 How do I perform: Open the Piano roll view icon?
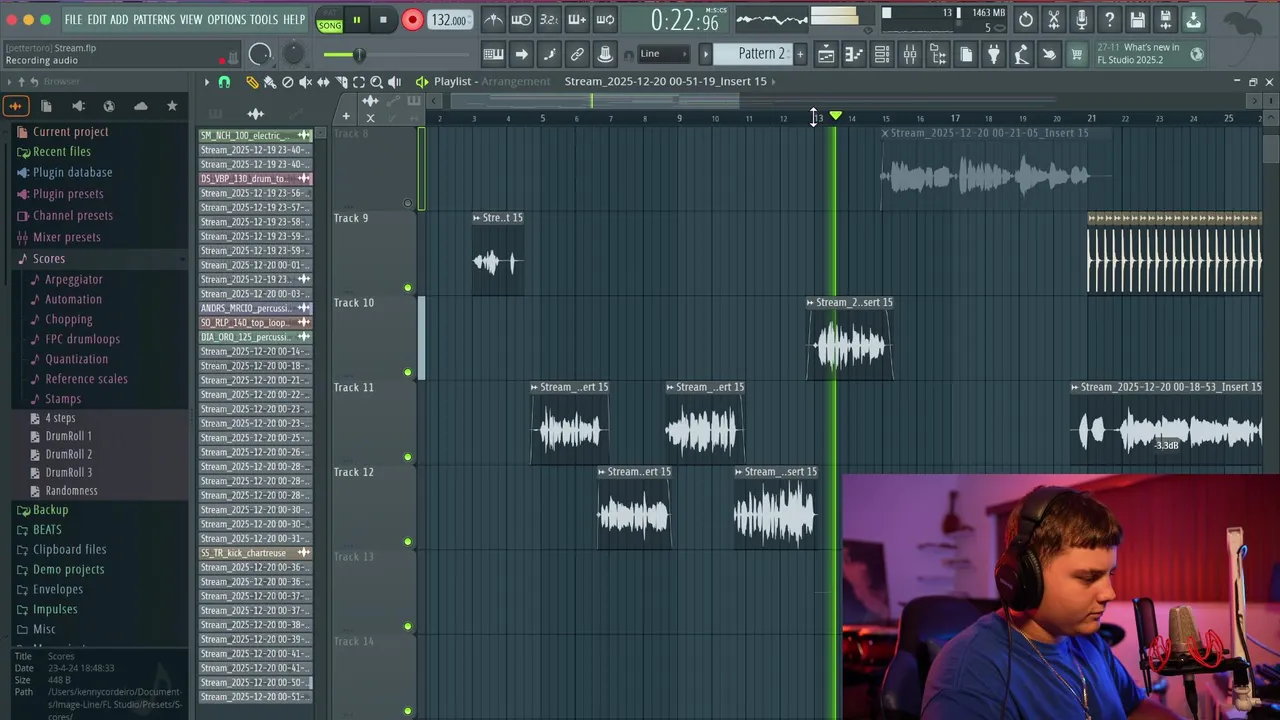854,54
